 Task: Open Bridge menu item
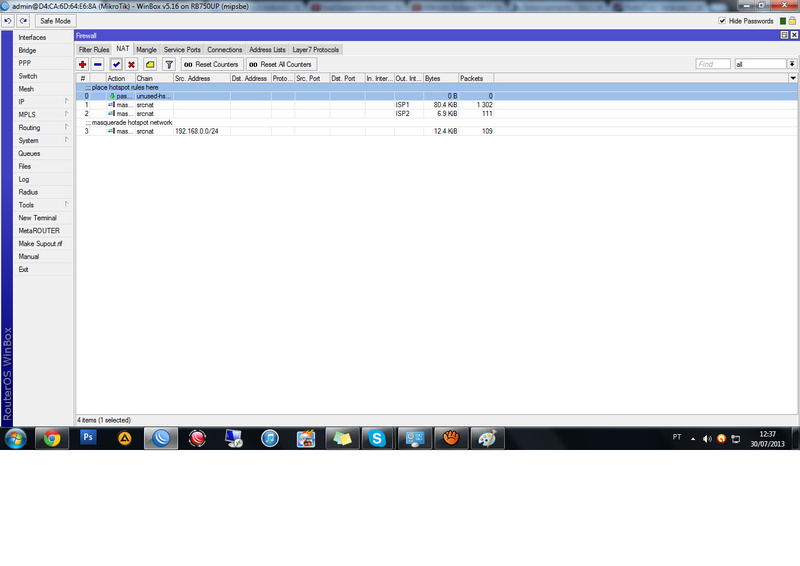43,50
